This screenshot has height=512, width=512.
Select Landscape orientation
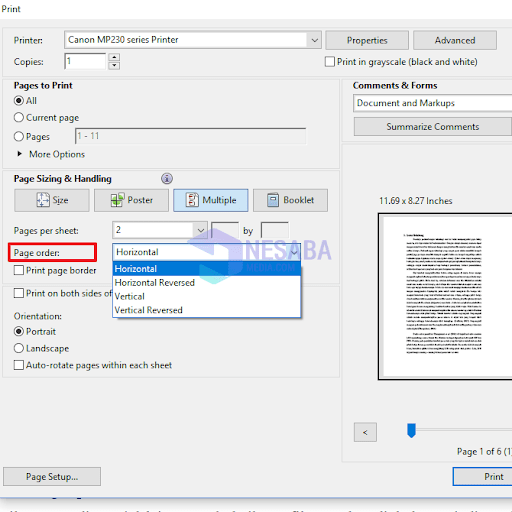tap(19, 348)
